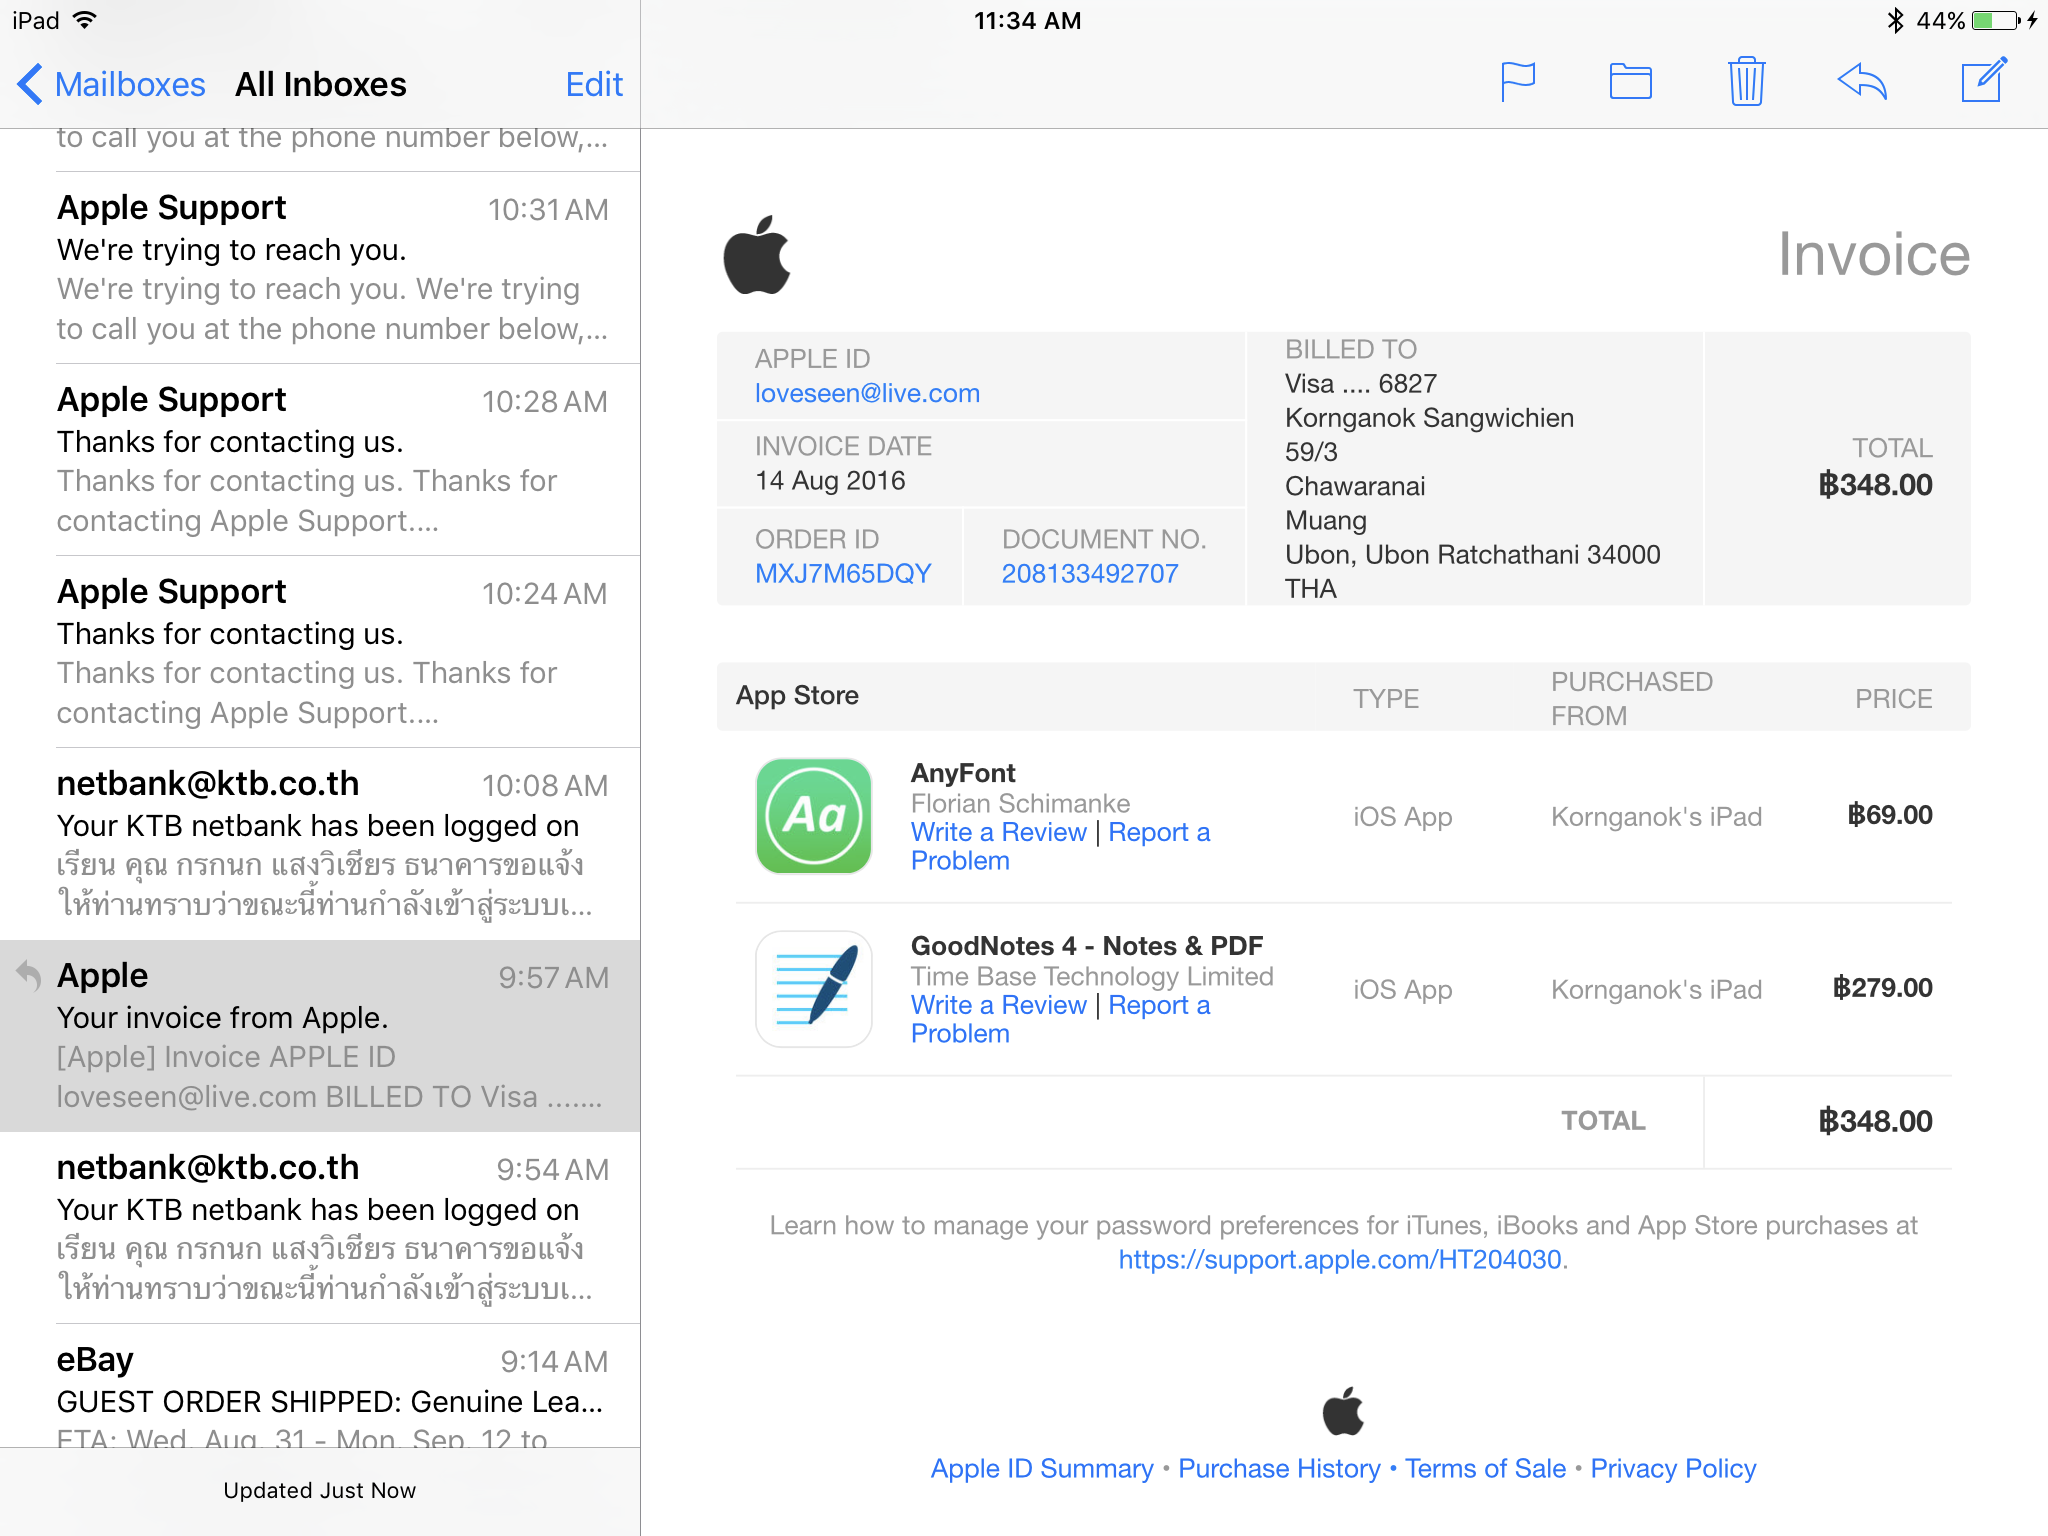The image size is (2048, 1536).
Task: Tap the Invoice heading
Action: click(x=1874, y=254)
